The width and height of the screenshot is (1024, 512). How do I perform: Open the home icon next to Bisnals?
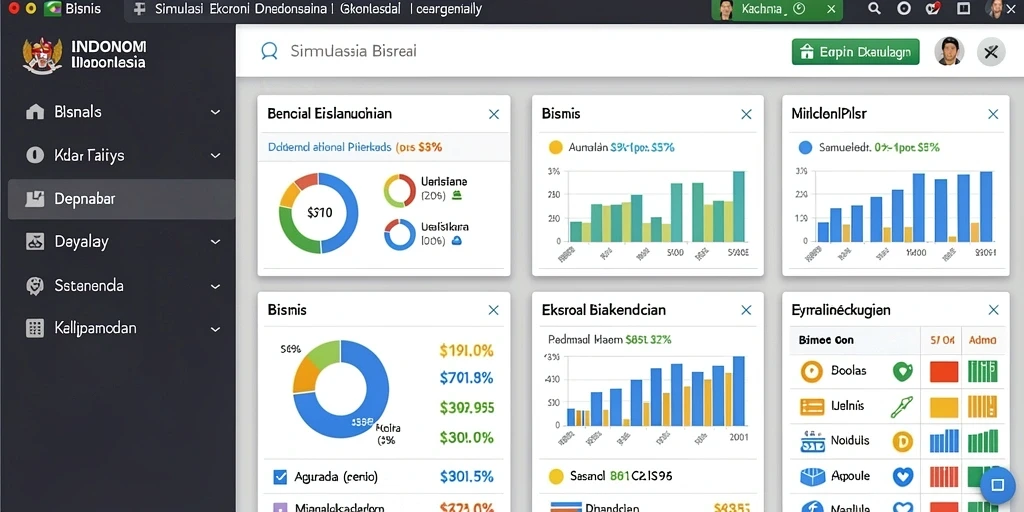pyautogui.click(x=35, y=112)
